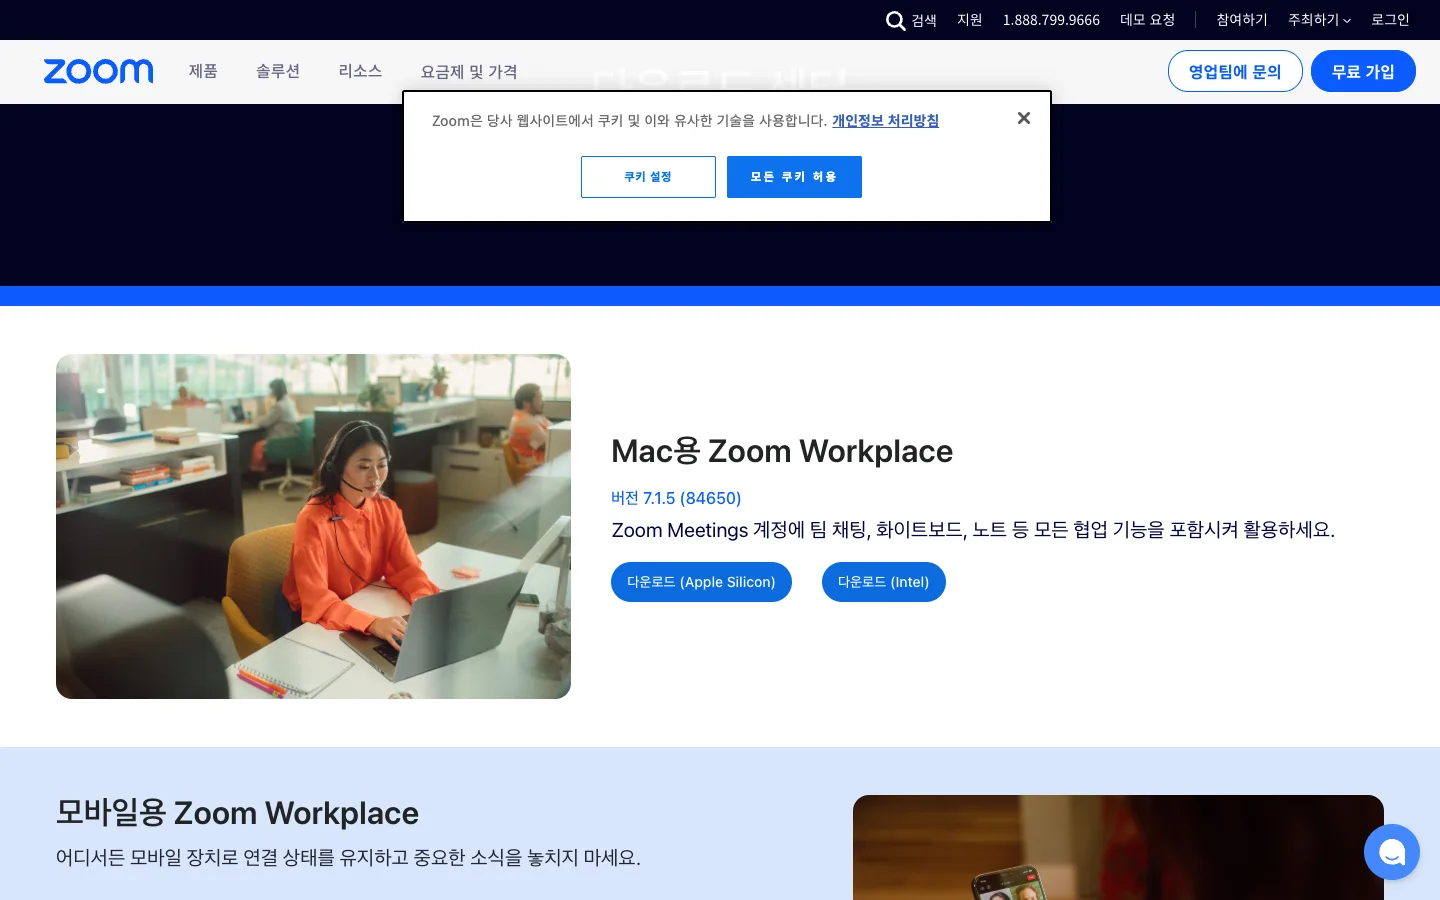Image resolution: width=1440 pixels, height=900 pixels.
Task: Open the chat bubble widget
Action: [x=1391, y=852]
